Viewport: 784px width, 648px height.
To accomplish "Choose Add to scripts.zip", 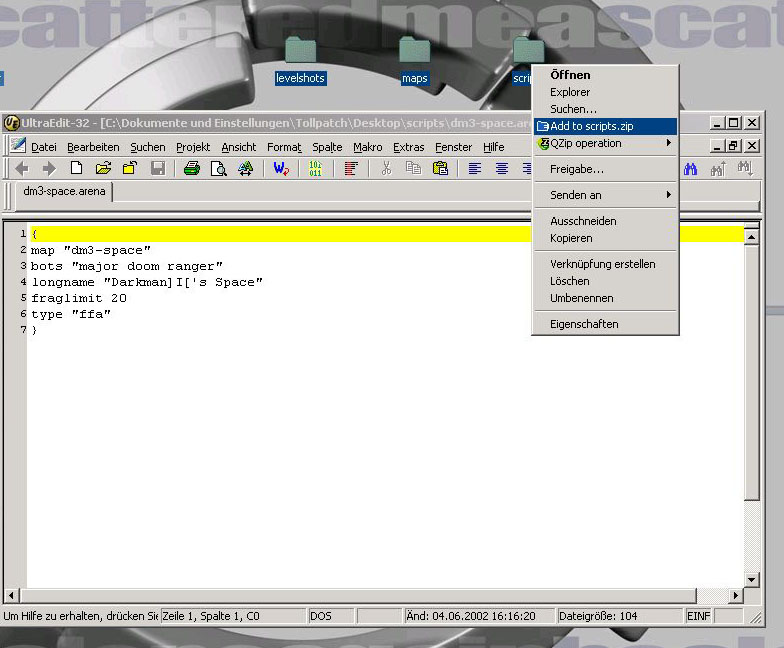I will click(605, 126).
